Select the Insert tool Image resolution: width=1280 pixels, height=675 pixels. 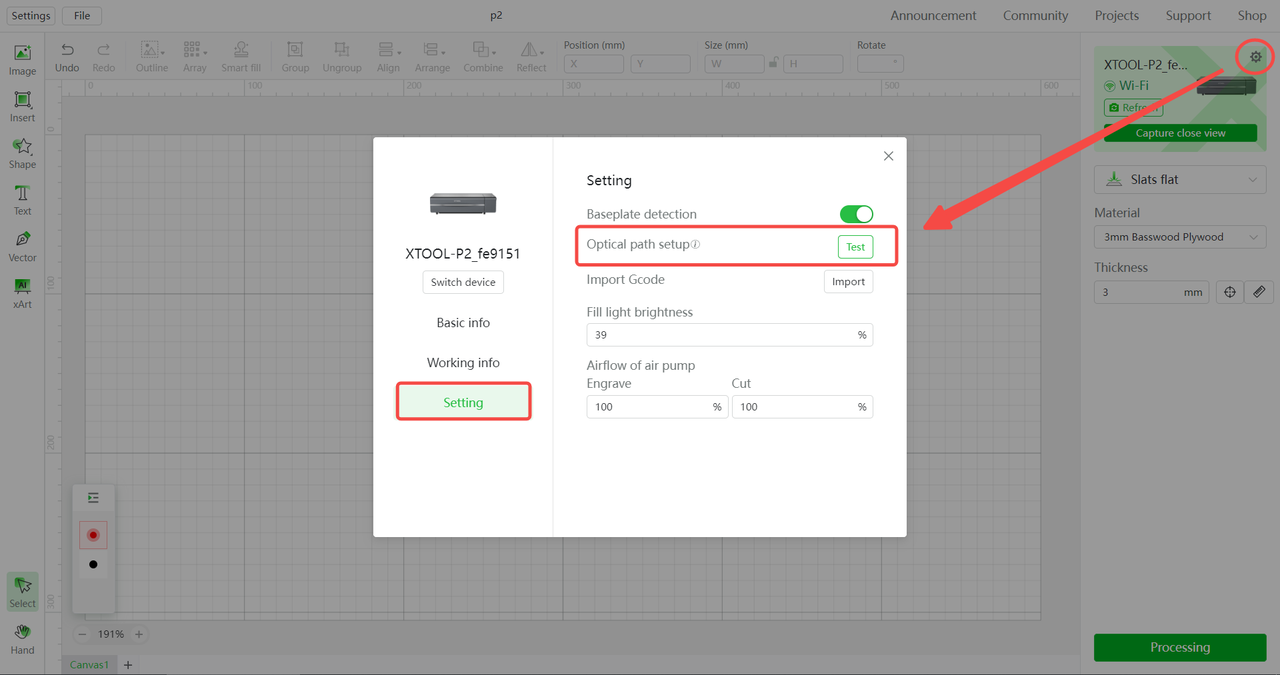[22, 106]
